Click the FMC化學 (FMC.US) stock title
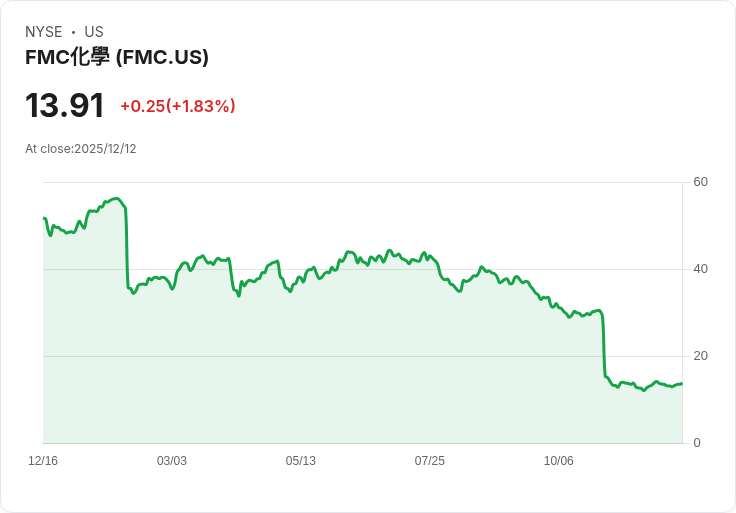736x513 pixels. pos(117,57)
